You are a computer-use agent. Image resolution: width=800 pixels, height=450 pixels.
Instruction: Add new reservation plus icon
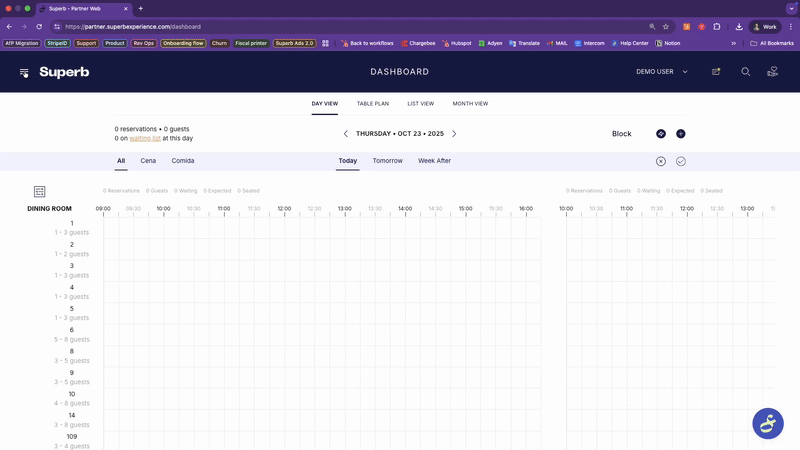pos(681,134)
